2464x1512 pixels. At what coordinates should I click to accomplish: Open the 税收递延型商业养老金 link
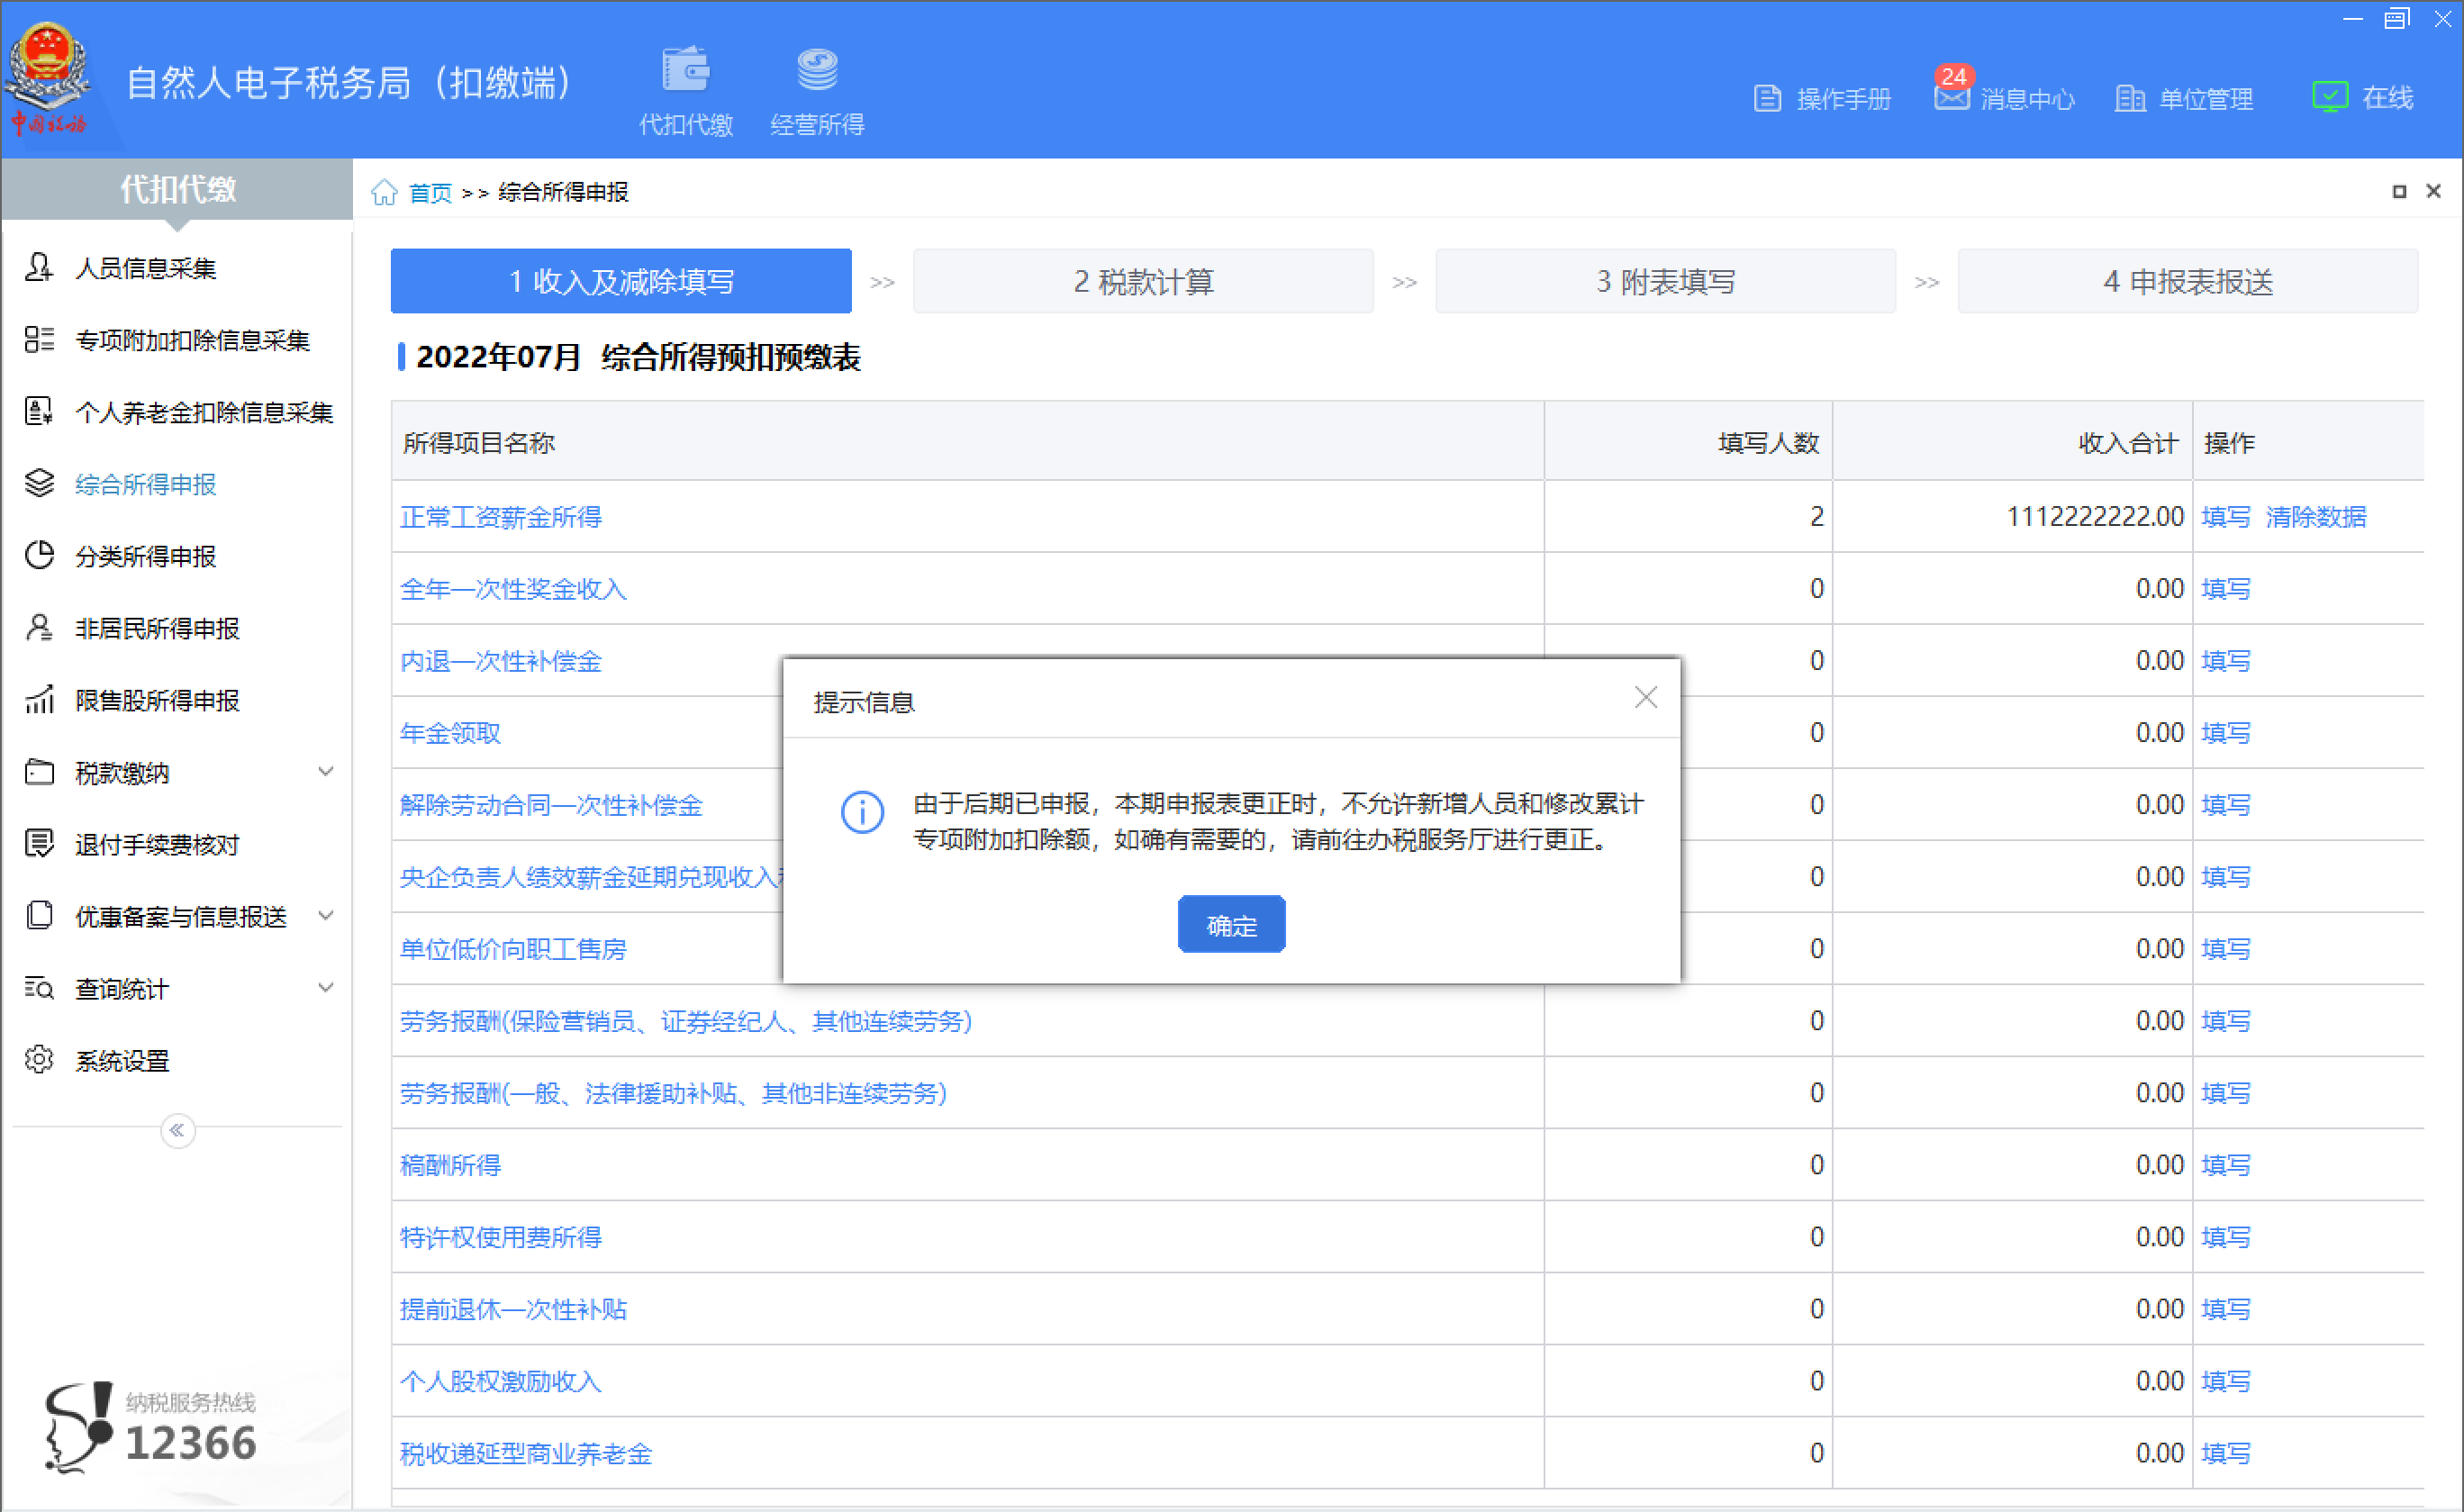point(526,1453)
